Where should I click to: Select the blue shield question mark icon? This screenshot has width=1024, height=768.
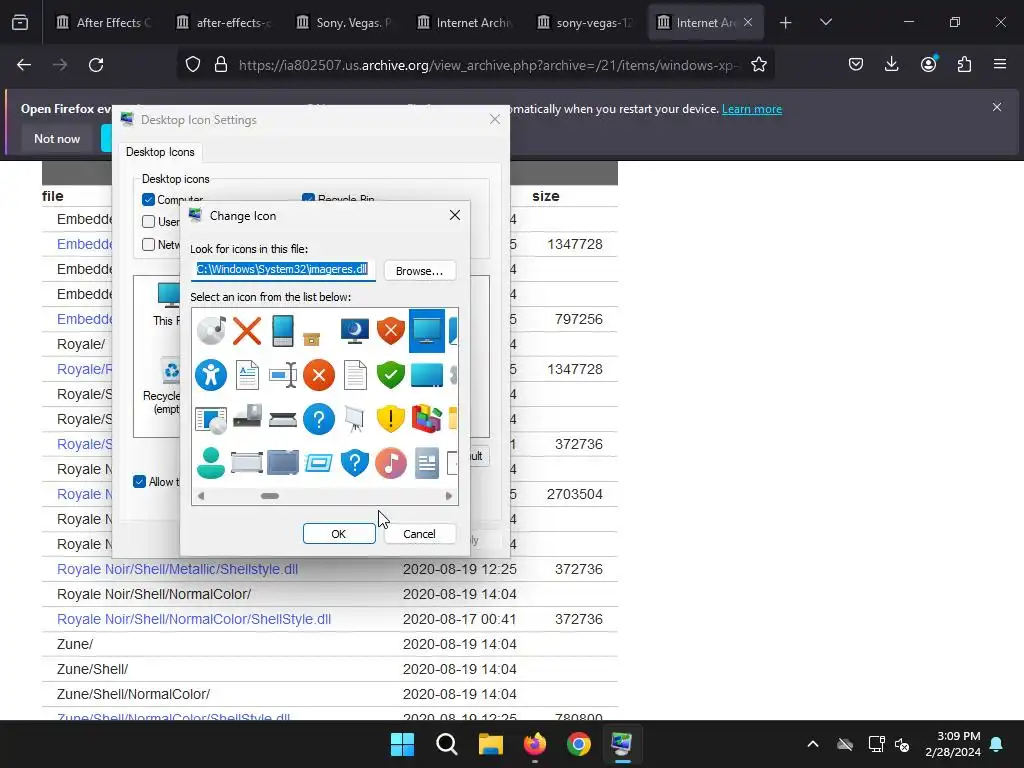coord(355,463)
